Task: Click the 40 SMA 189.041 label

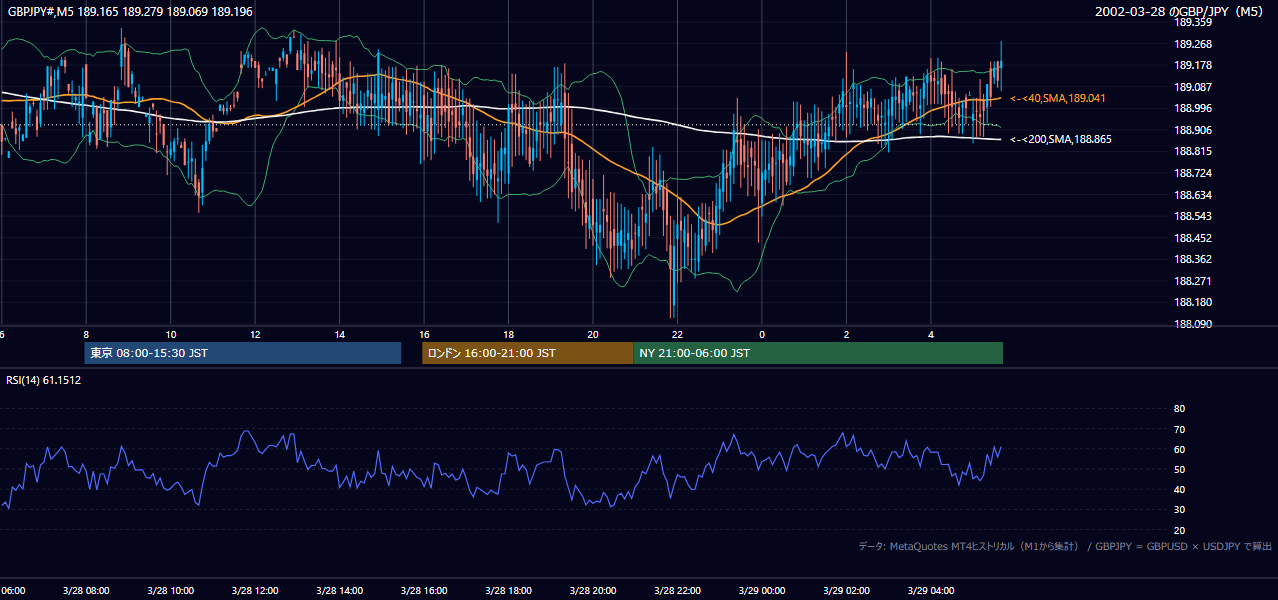Action: (x=1058, y=98)
